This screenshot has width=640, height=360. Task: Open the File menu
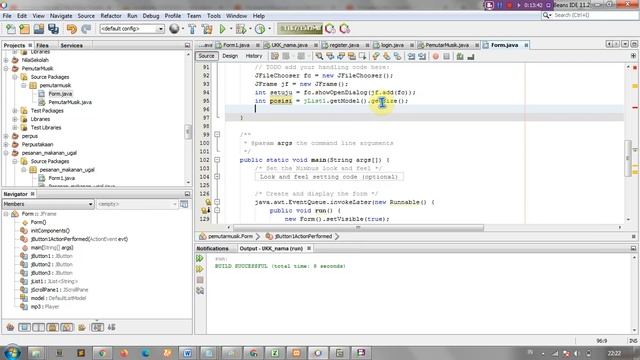[7, 16]
